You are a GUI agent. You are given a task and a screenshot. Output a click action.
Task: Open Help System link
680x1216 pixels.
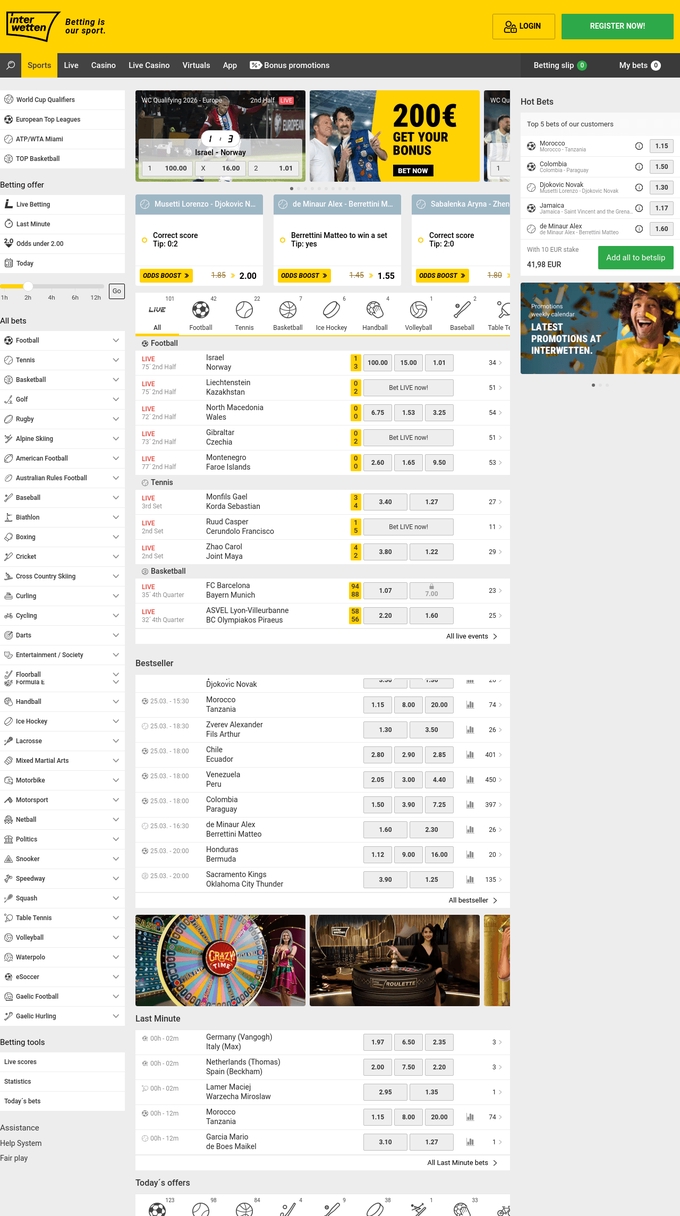click(21, 1143)
